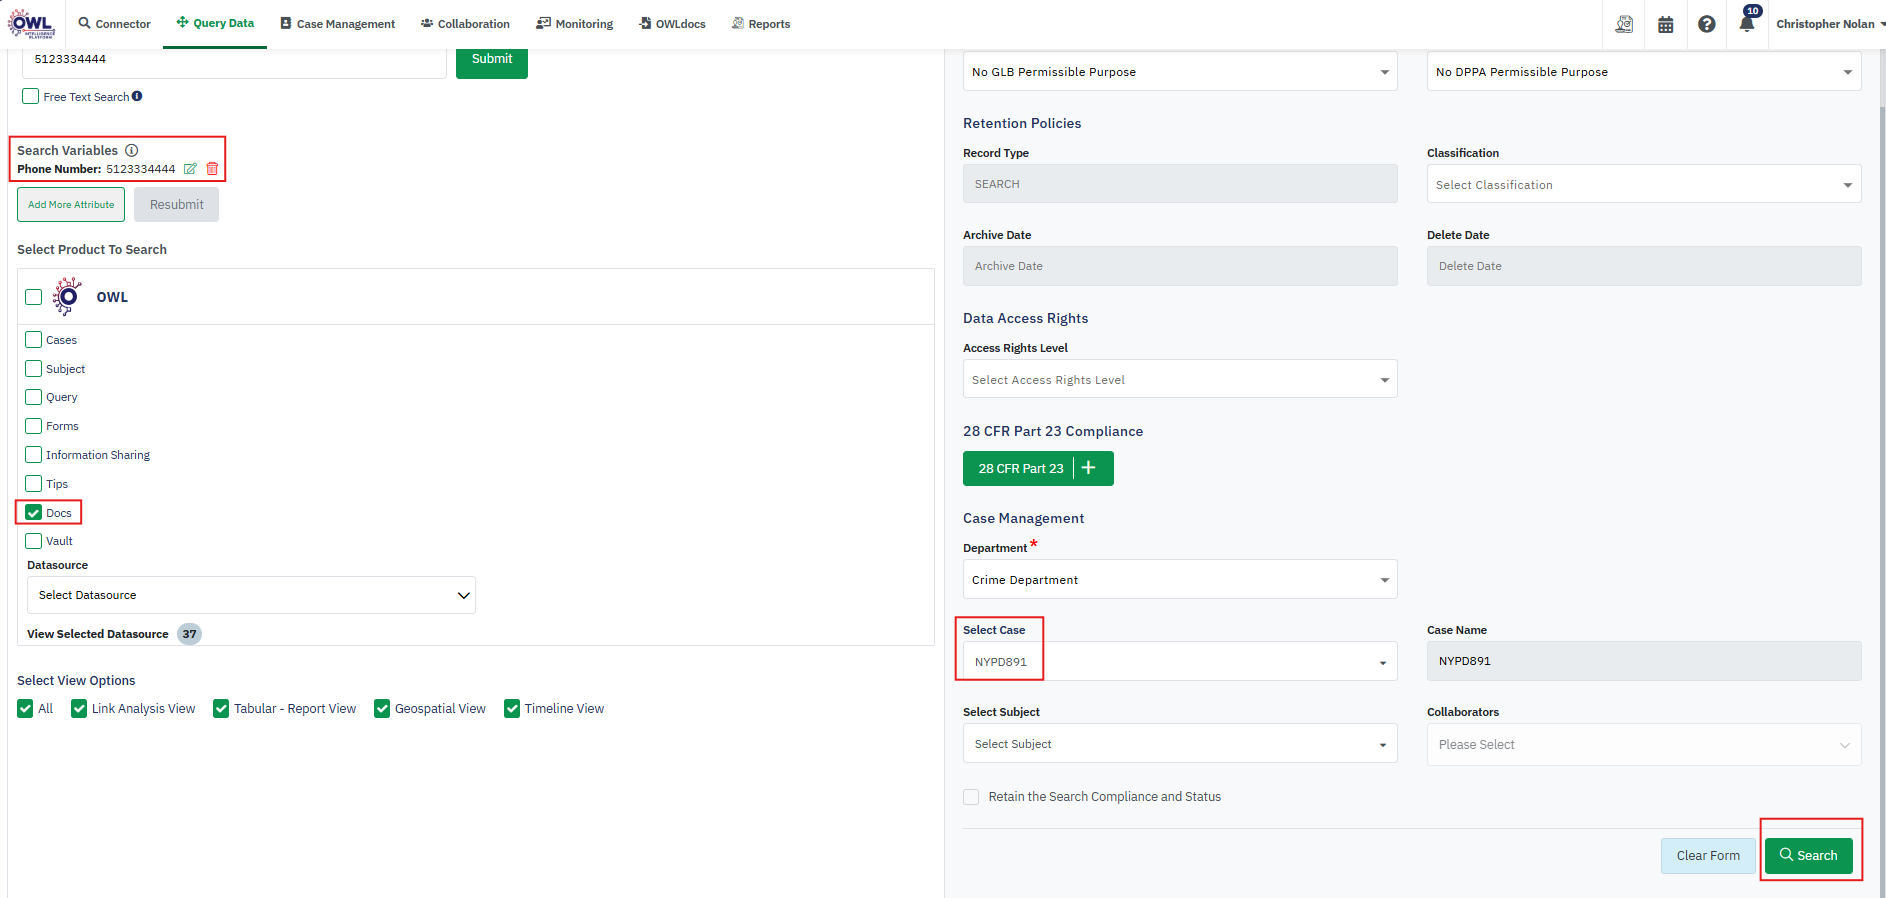Image resolution: width=1886 pixels, height=898 pixels.
Task: Uncheck the Docs product checkbox
Action: click(x=34, y=513)
